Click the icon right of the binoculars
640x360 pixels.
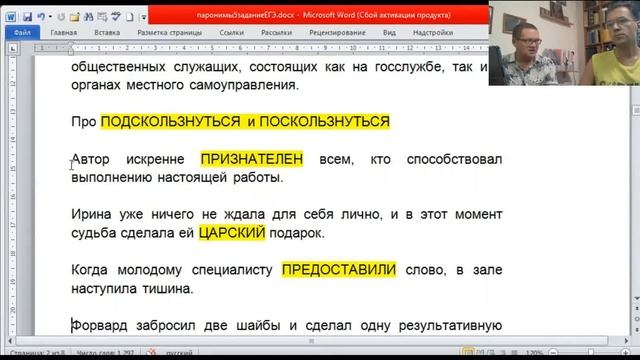(x=102, y=17)
